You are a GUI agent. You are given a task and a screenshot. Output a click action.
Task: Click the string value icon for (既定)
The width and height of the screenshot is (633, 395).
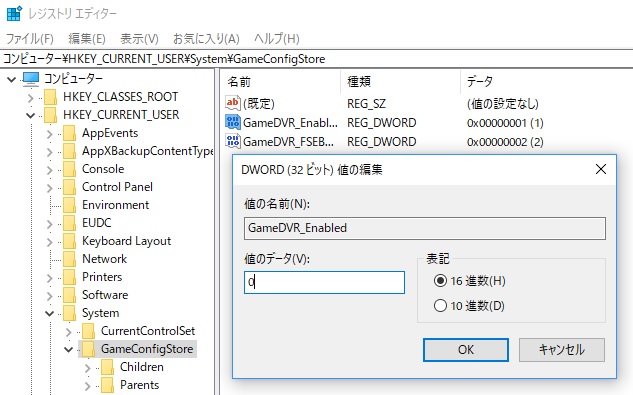coord(233,103)
